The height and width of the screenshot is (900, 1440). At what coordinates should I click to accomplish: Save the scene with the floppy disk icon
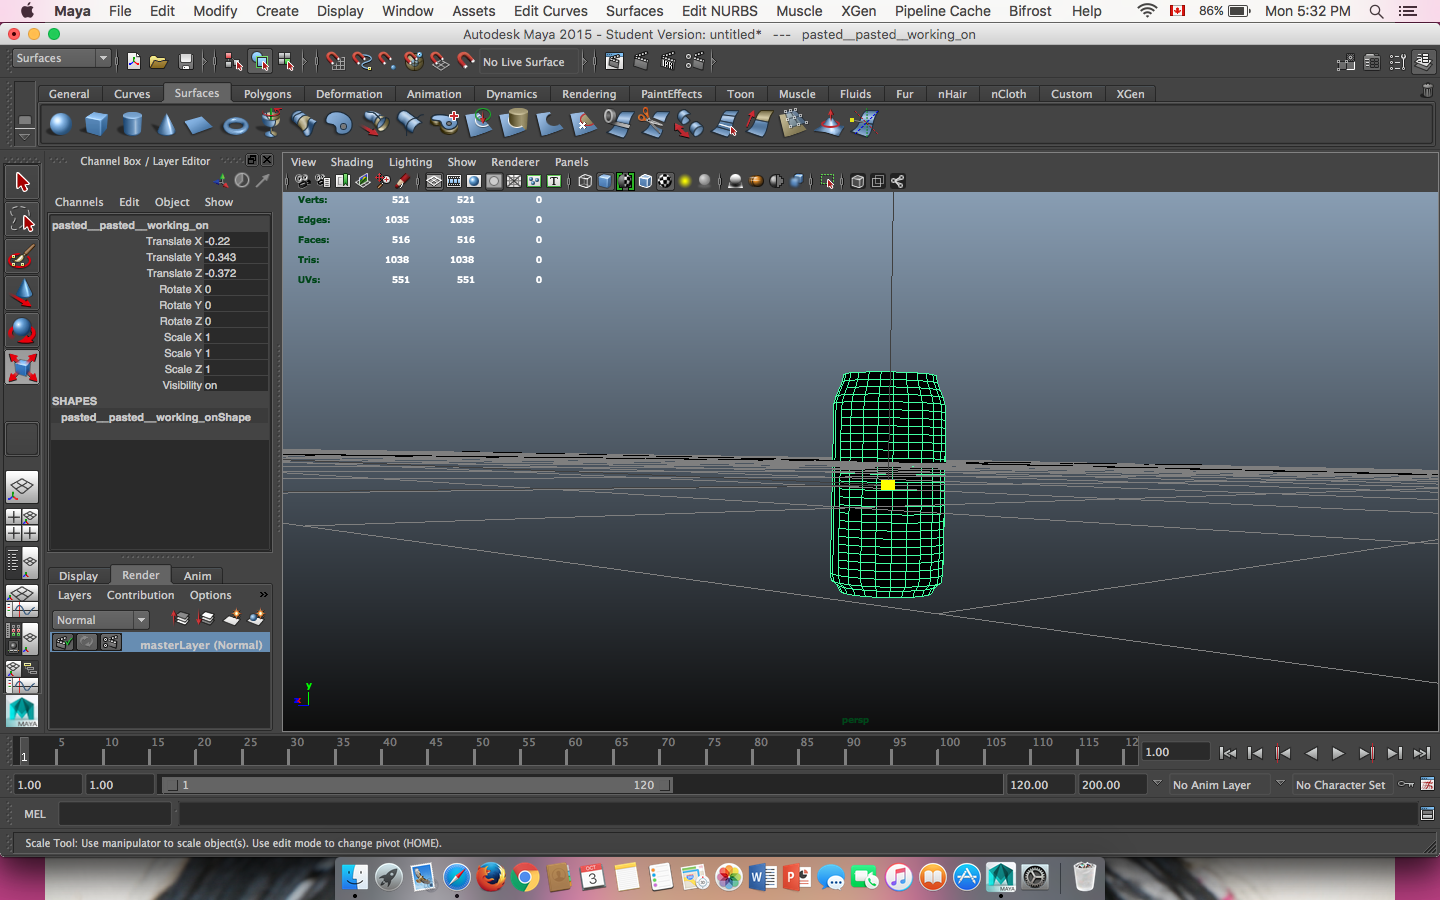185,62
